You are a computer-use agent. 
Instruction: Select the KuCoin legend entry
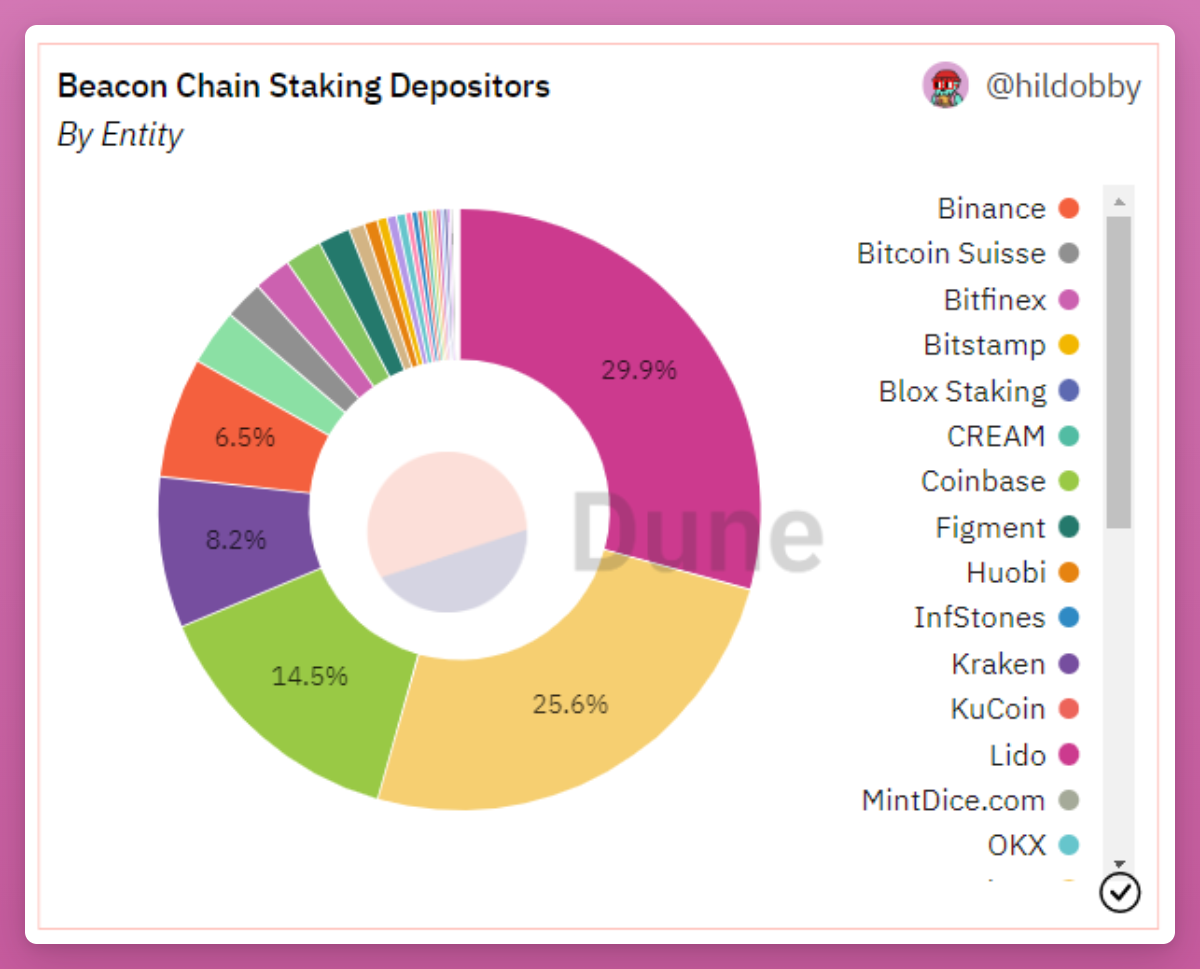point(1014,709)
